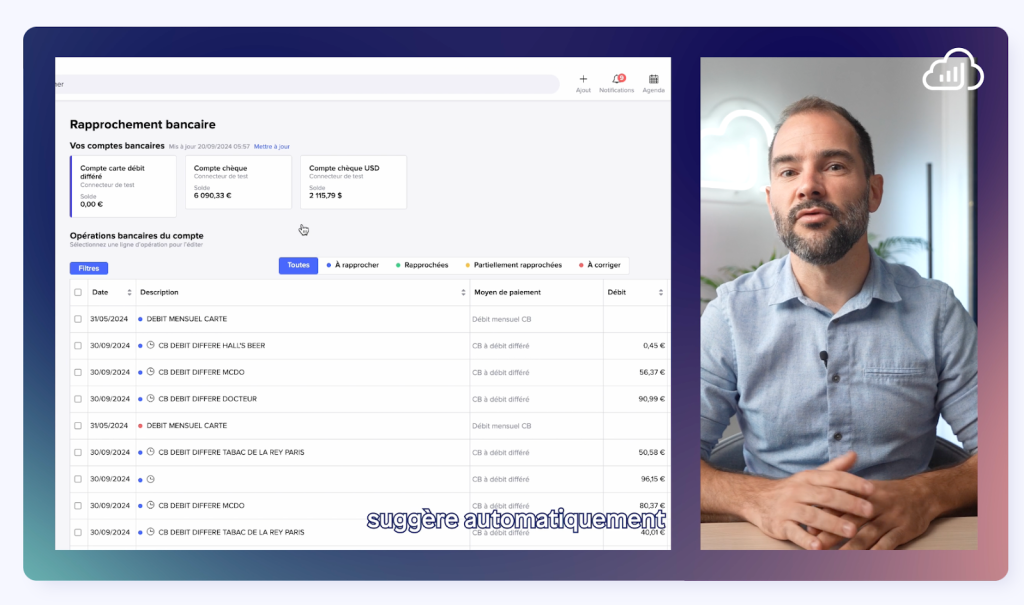
Task: Click the Mettre à jour link
Action: click(x=271, y=146)
